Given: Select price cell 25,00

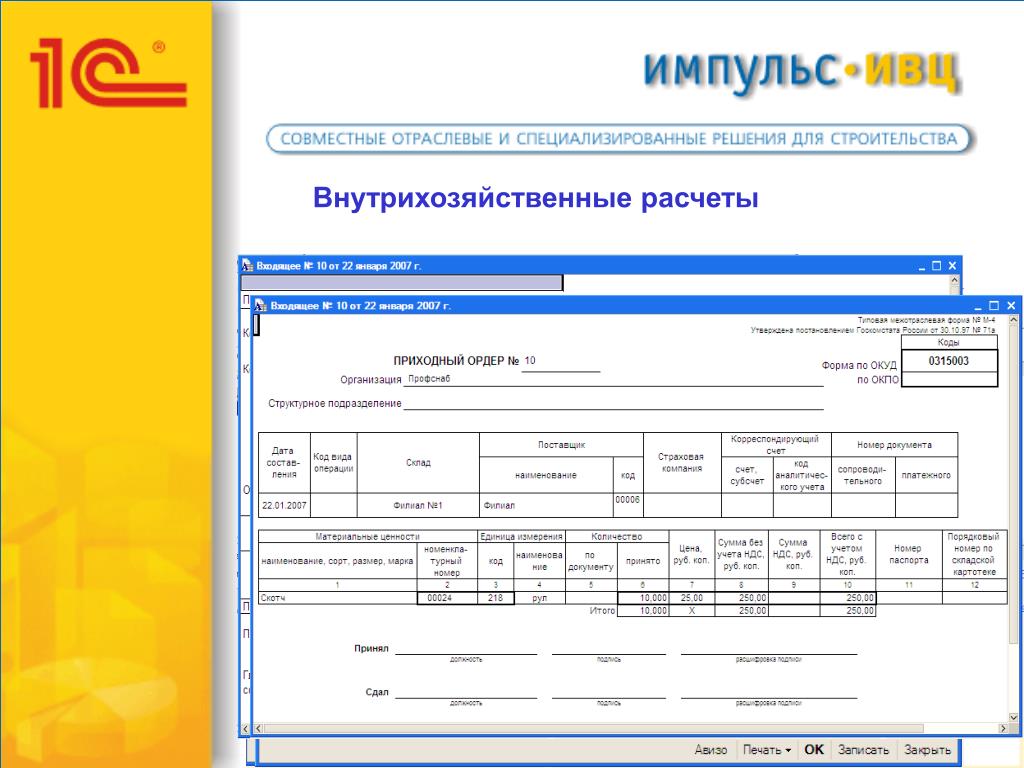Looking at the screenshot, I should click(692, 598).
